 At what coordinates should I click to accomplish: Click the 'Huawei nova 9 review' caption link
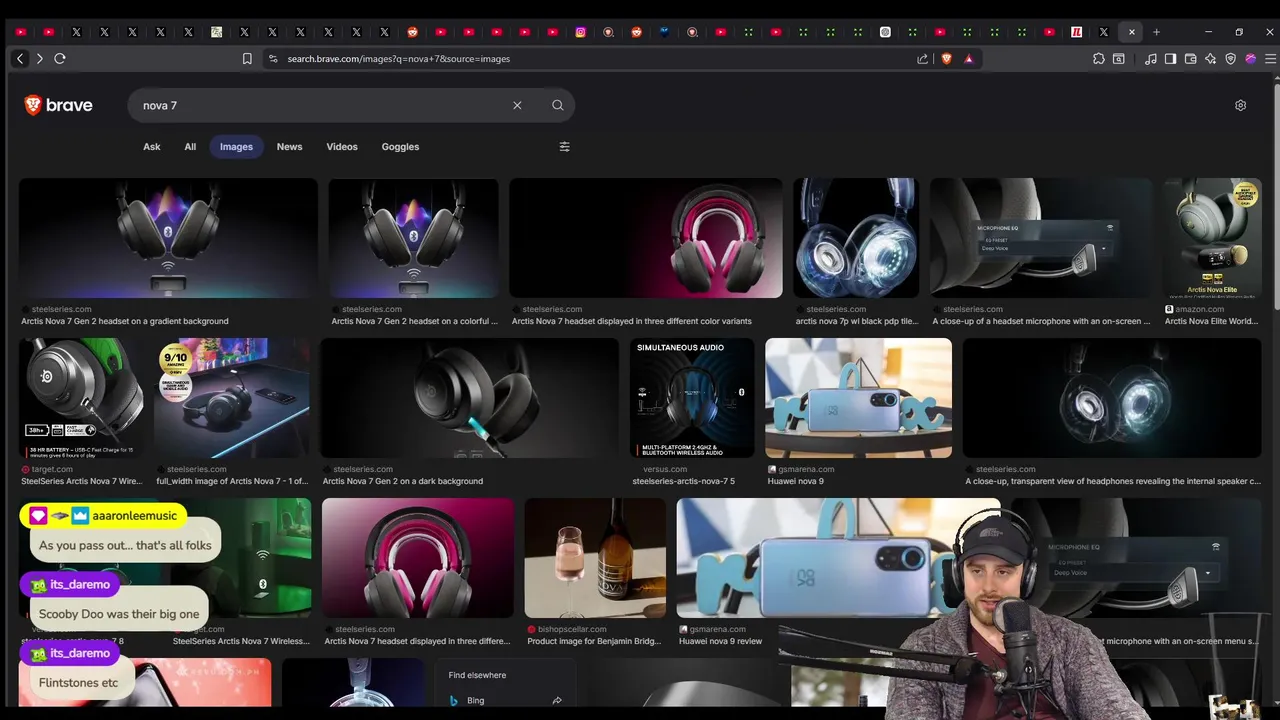click(720, 641)
